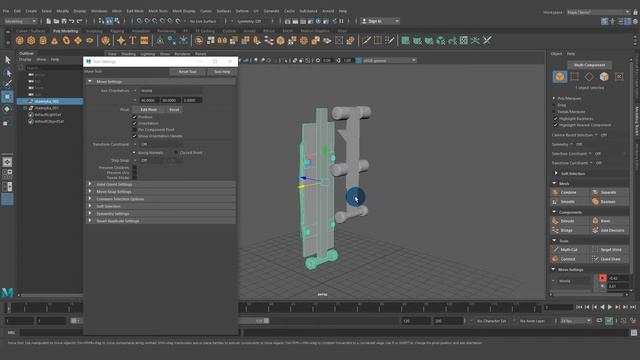Toggle Show Orientation Handle checkbox
The height and width of the screenshot is (360, 640).
coord(134,136)
